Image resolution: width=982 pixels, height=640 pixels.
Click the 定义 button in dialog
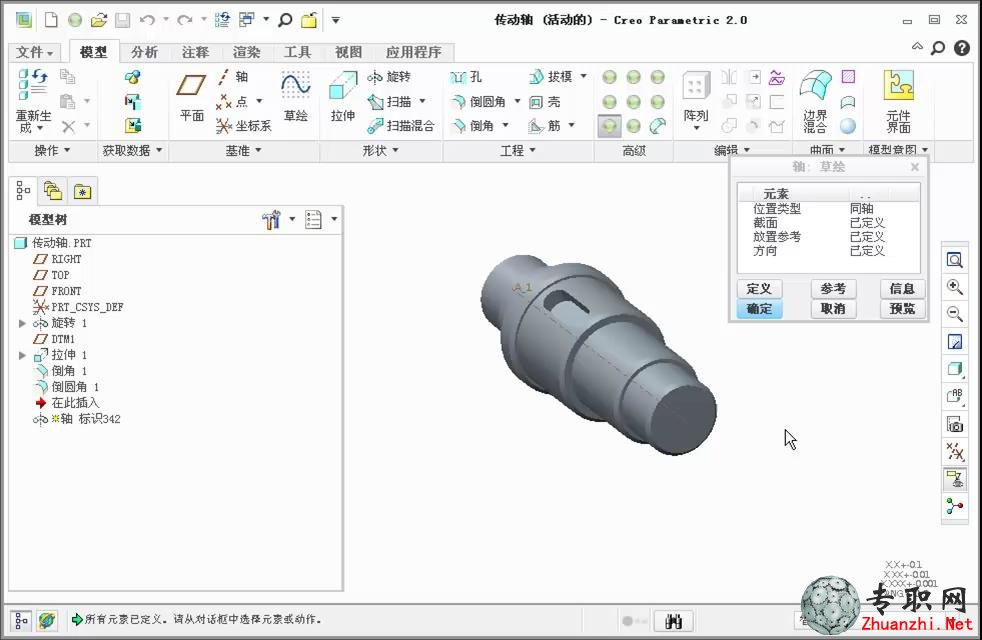pyautogui.click(x=759, y=289)
